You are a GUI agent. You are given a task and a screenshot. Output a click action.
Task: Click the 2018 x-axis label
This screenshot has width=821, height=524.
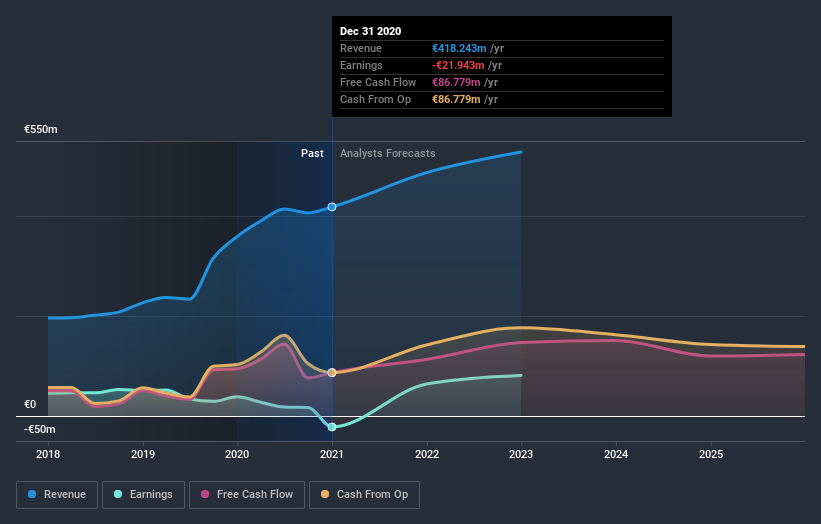pyautogui.click(x=48, y=454)
